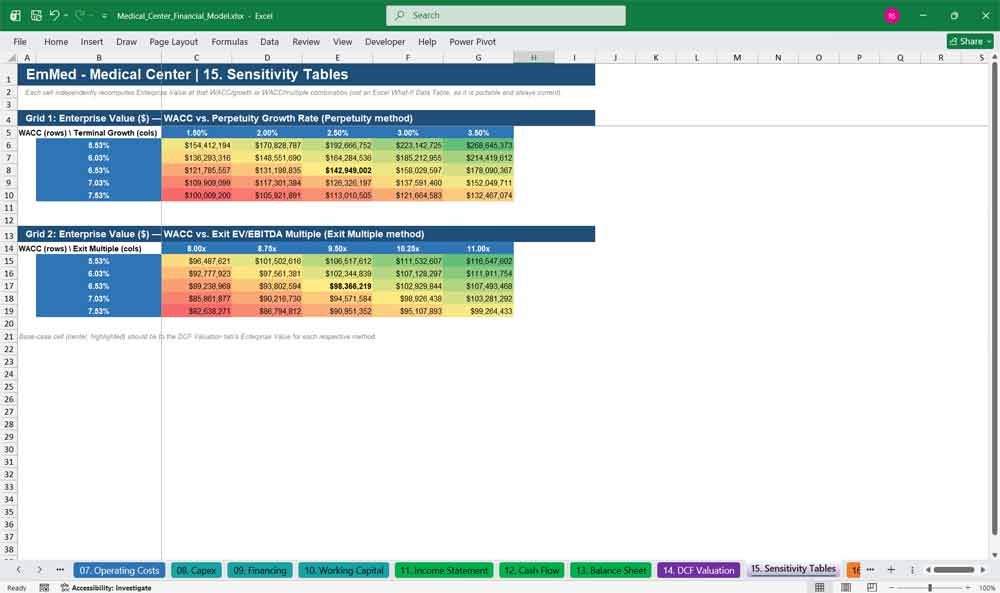1000x593 pixels.
Task: Switch to Normal view
Action: coord(820,587)
